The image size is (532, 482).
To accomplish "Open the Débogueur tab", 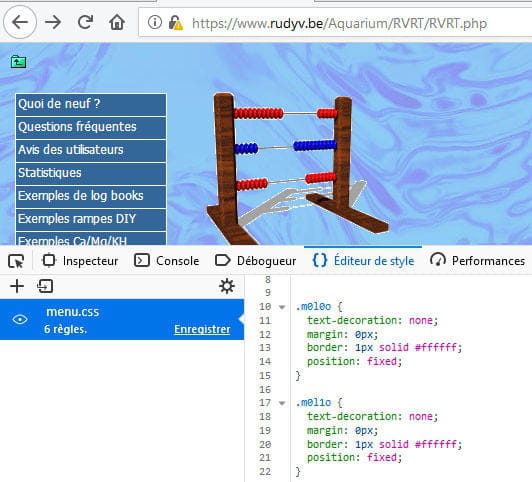I will point(255,261).
